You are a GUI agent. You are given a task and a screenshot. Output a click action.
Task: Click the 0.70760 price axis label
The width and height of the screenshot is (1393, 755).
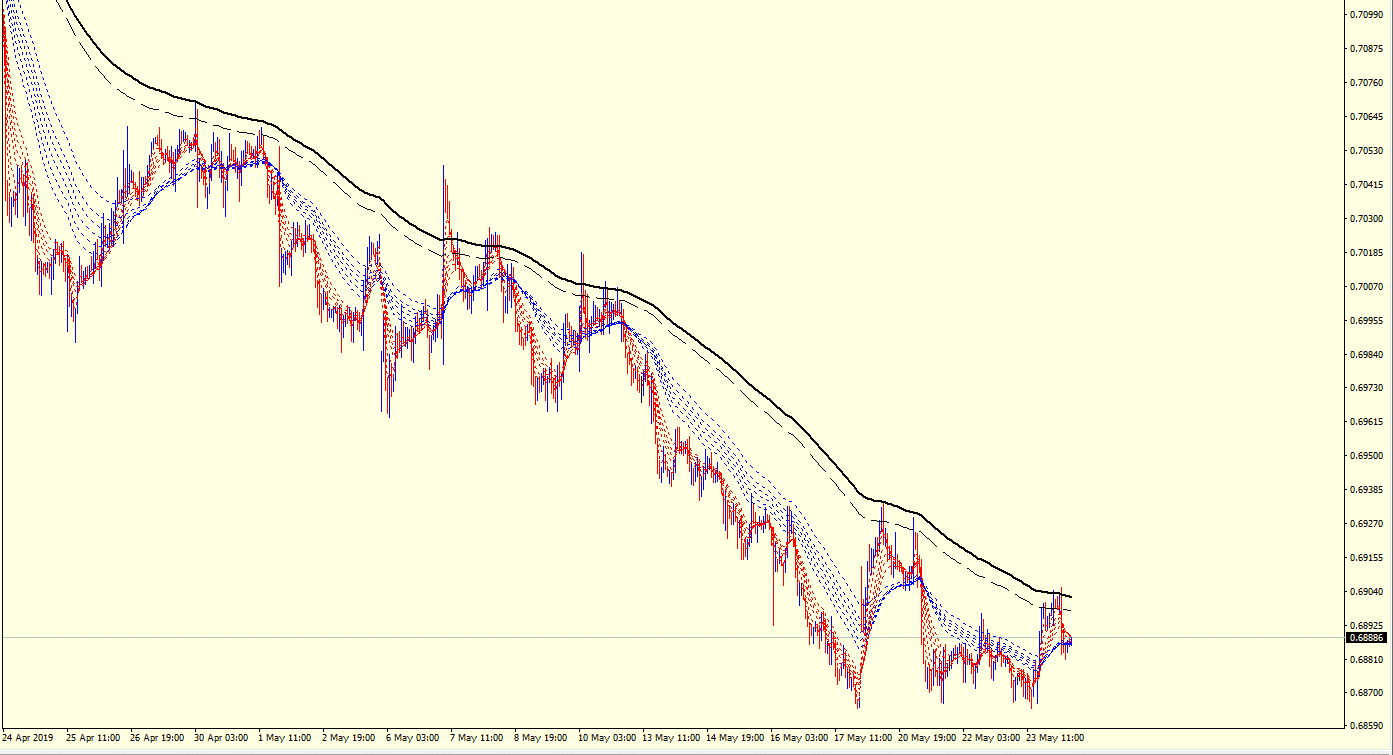tap(1365, 83)
